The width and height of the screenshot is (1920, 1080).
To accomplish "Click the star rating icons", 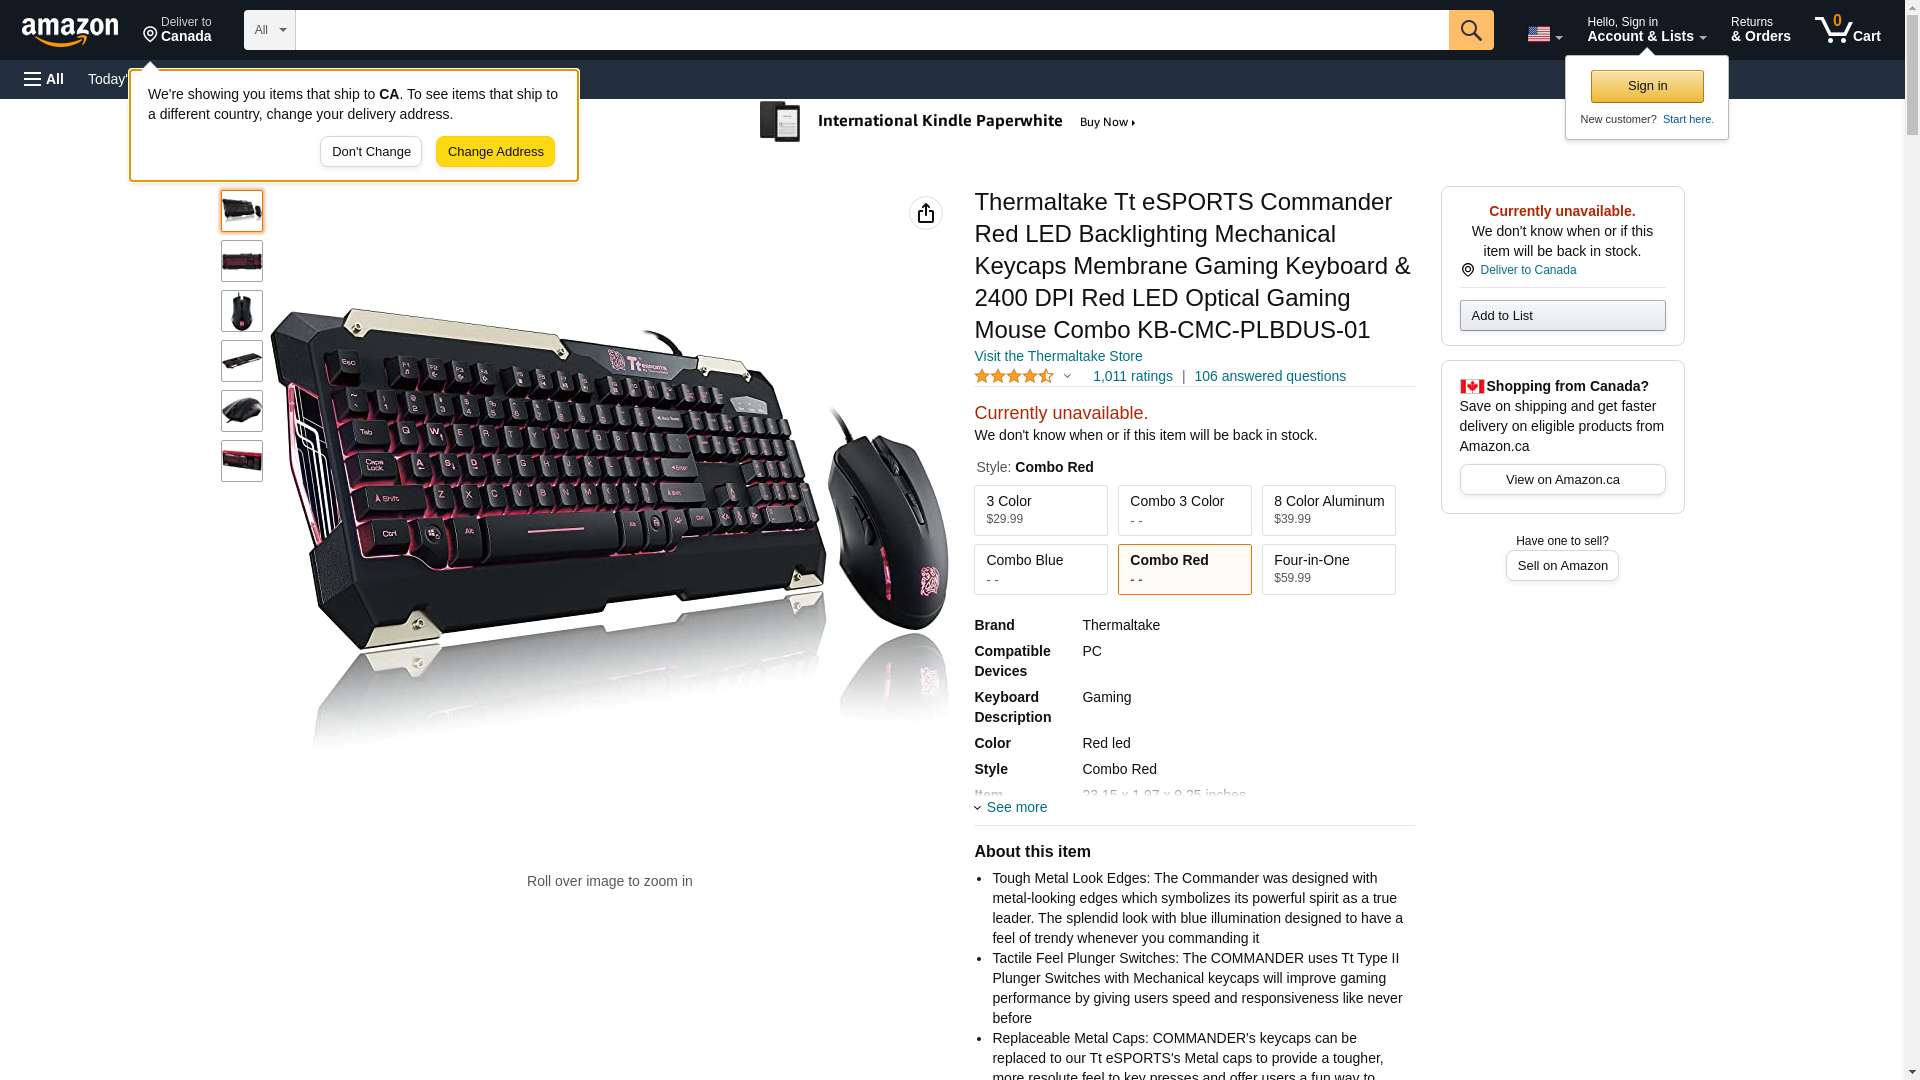I will 1014,377.
